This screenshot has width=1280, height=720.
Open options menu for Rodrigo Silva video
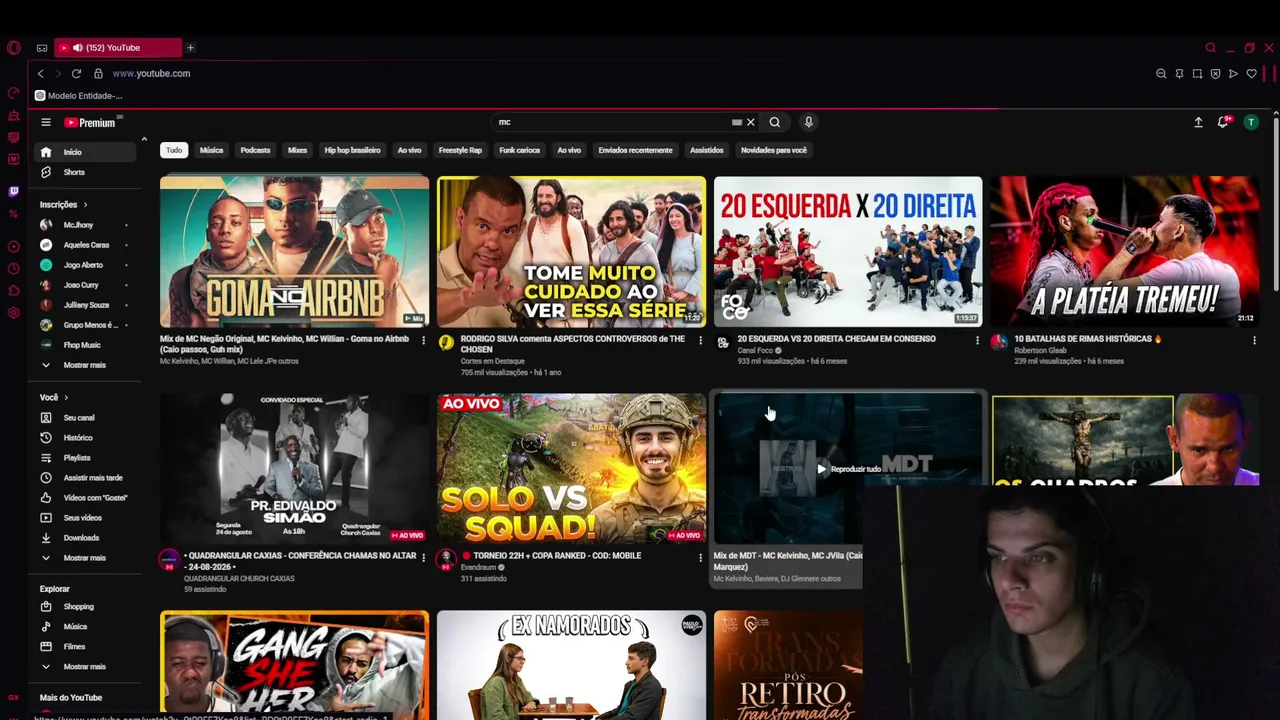click(700, 341)
